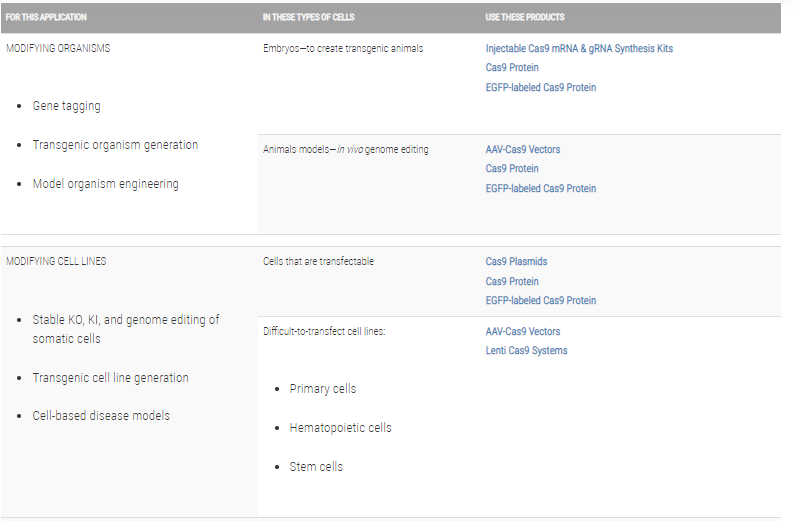Click the 'Gene tagging' bullet item

coord(66,106)
